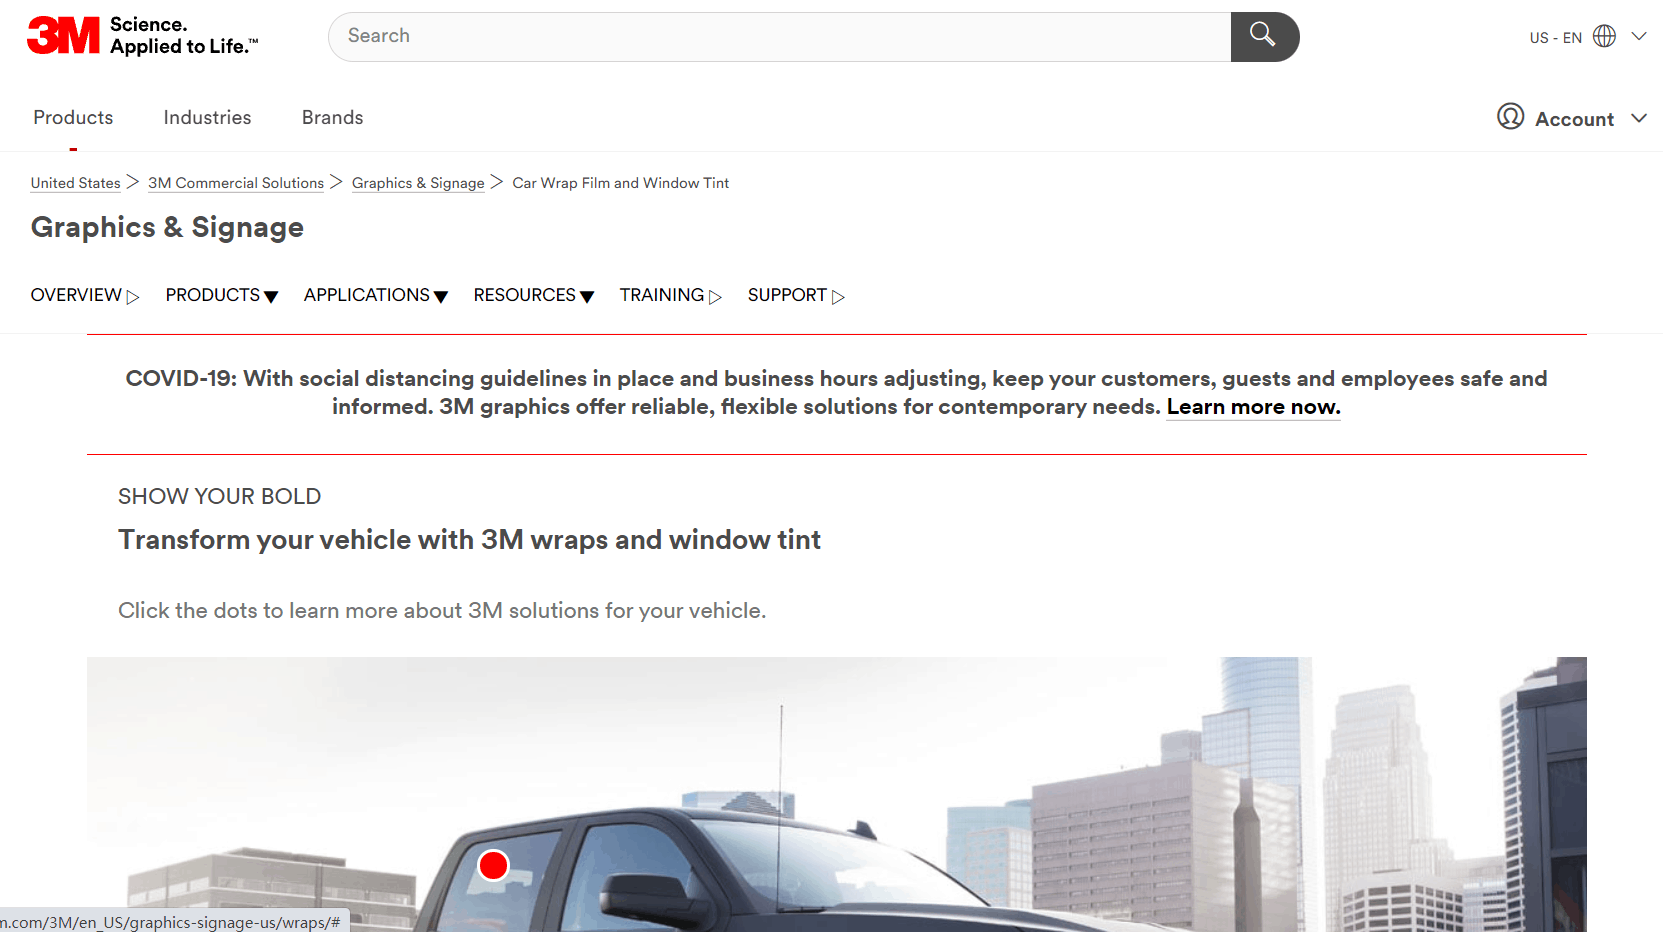Follow the Graphics & Signage breadcrumb link
1663x932 pixels.
[x=418, y=183]
